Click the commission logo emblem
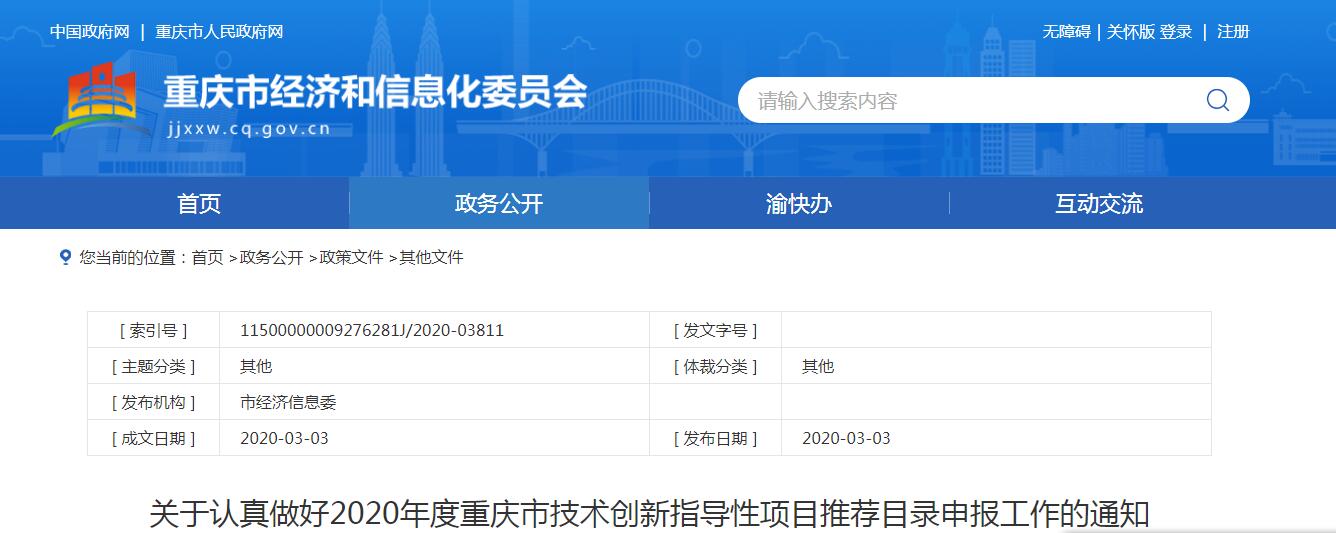The image size is (1336, 533). [95, 100]
